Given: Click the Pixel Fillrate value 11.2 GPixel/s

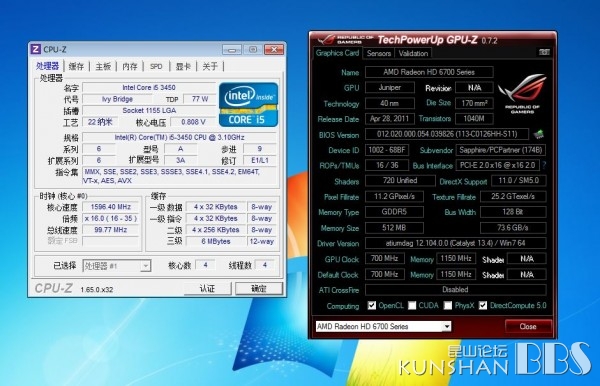Looking at the screenshot, I should (394, 197).
